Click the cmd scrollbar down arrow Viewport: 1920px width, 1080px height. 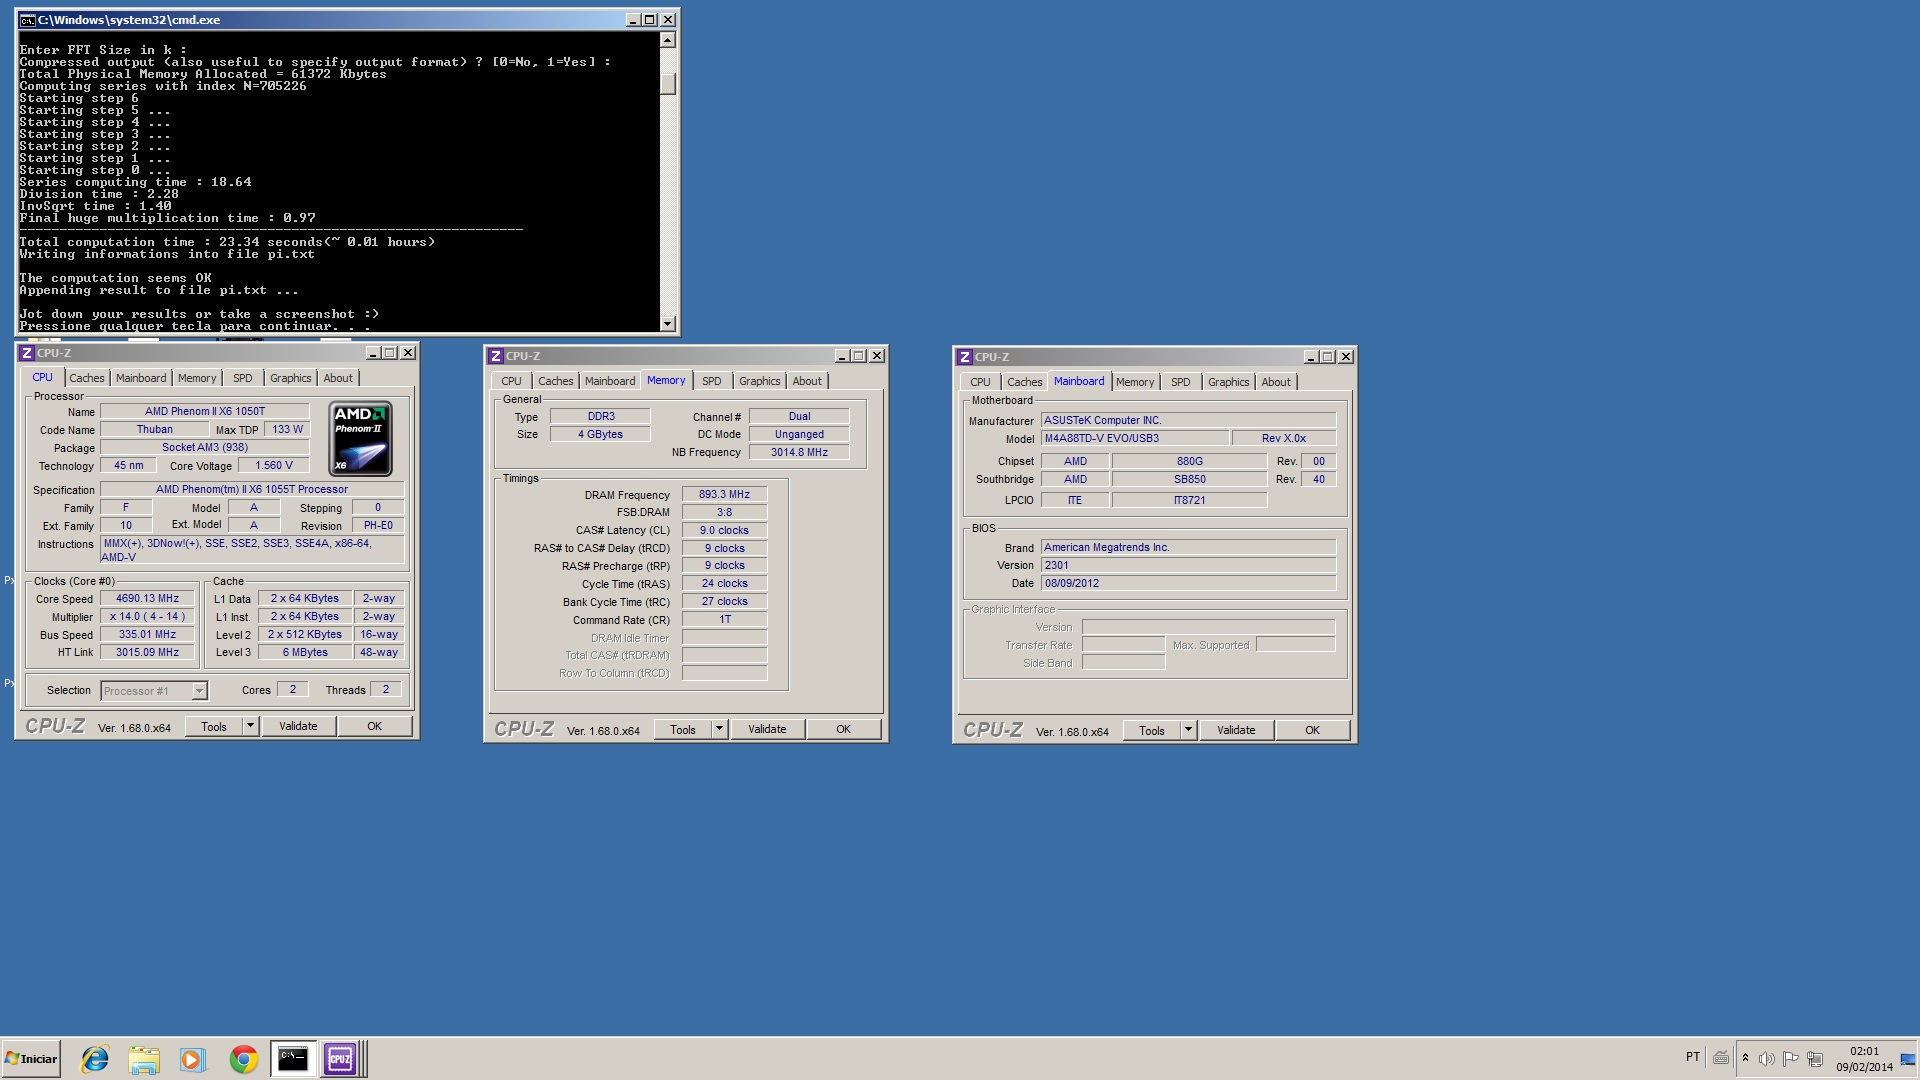[668, 324]
